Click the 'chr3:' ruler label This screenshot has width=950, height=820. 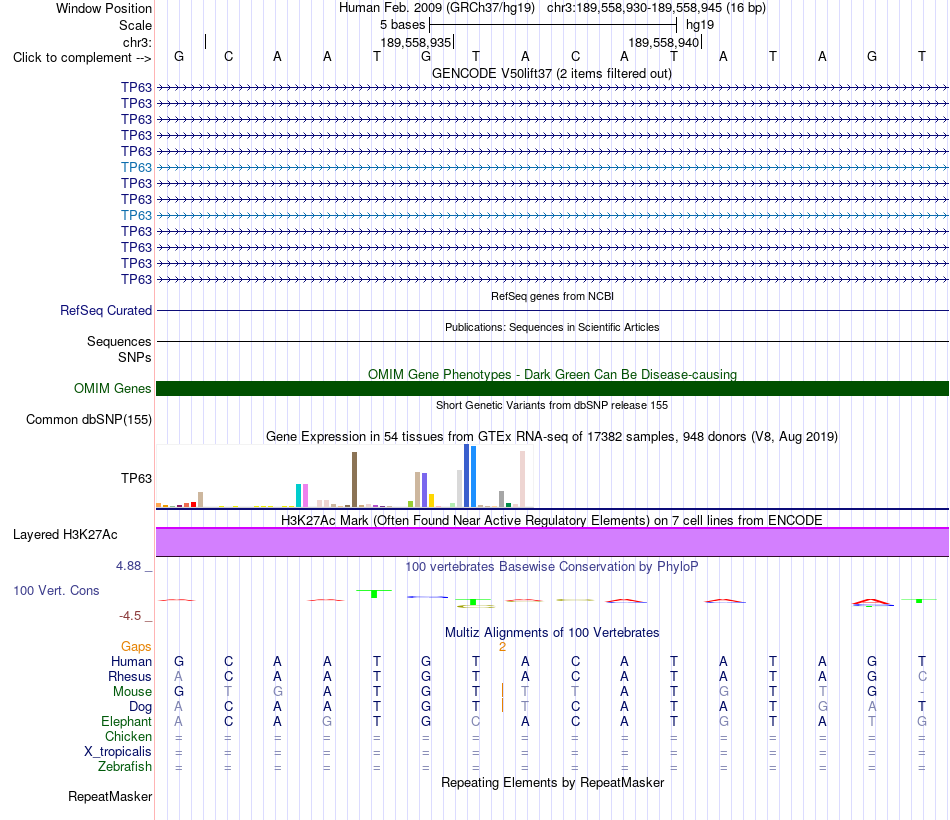137,42
